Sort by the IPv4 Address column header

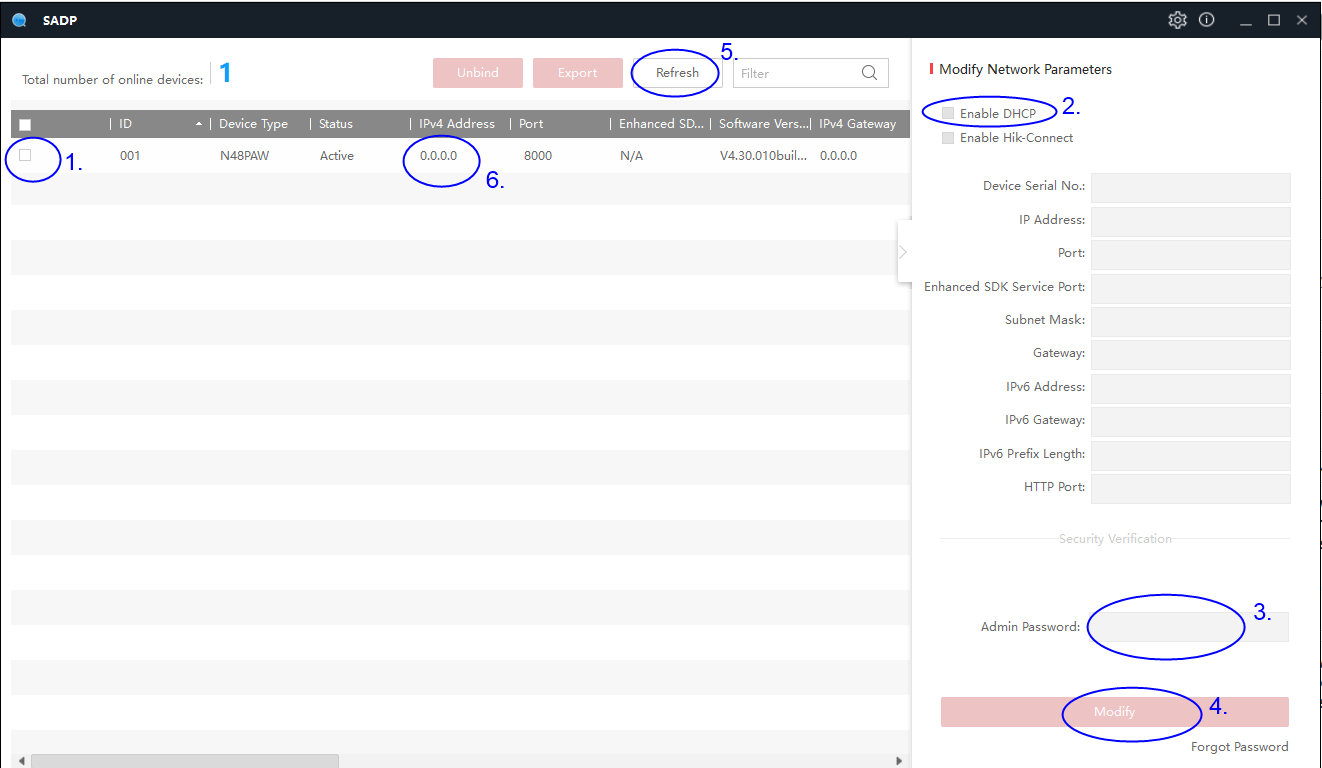pos(457,124)
